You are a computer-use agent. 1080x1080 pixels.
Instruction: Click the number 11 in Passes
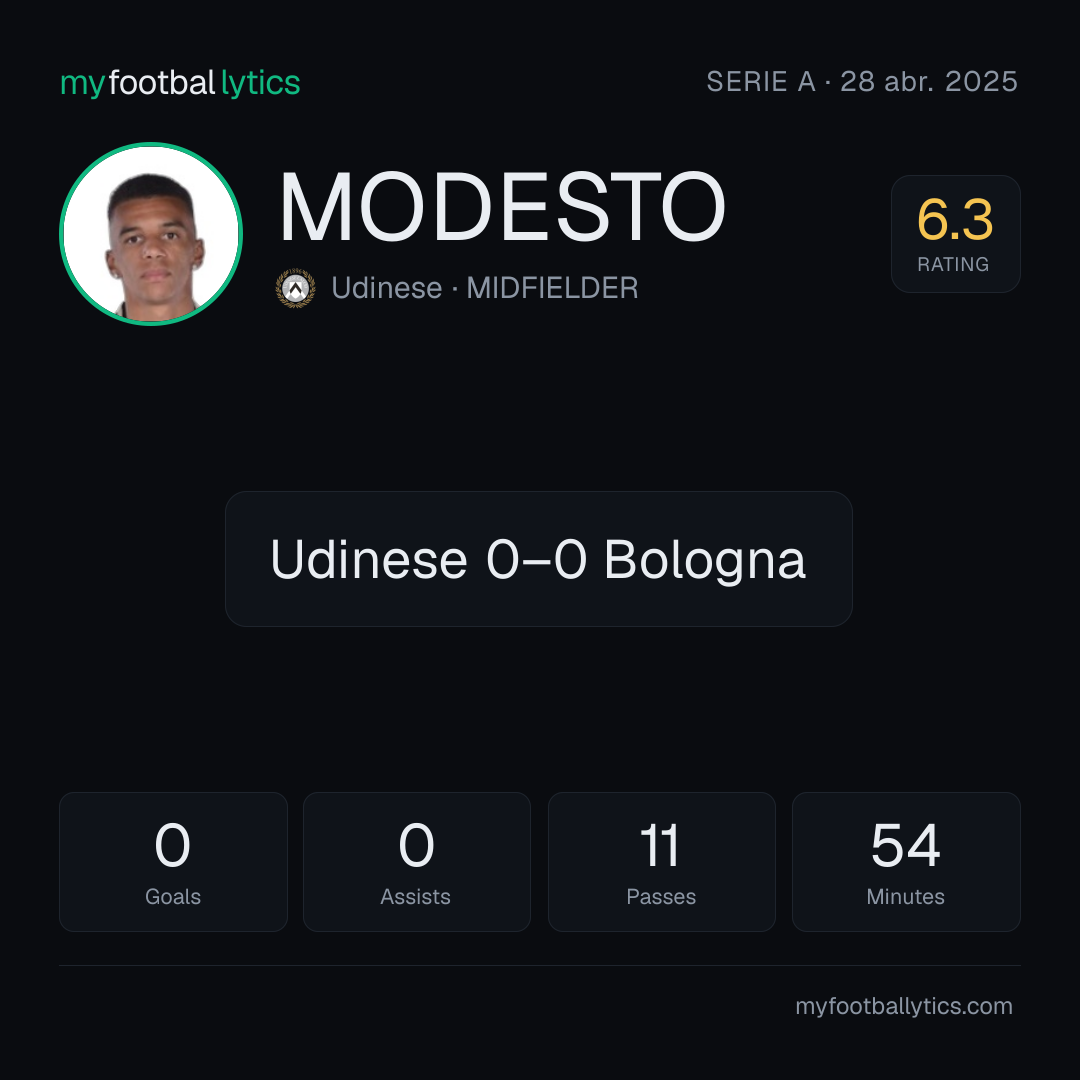point(660,845)
